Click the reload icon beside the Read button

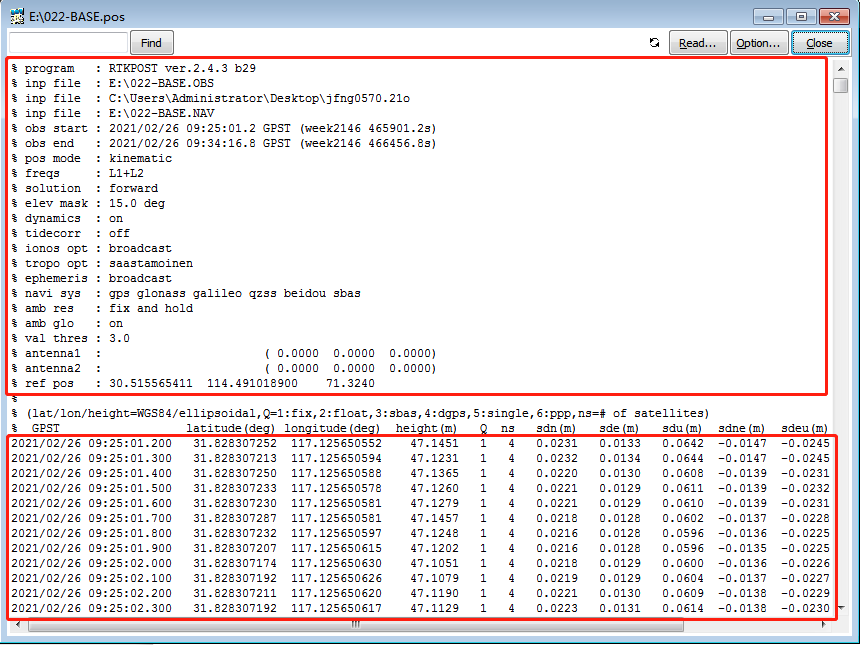[x=654, y=43]
